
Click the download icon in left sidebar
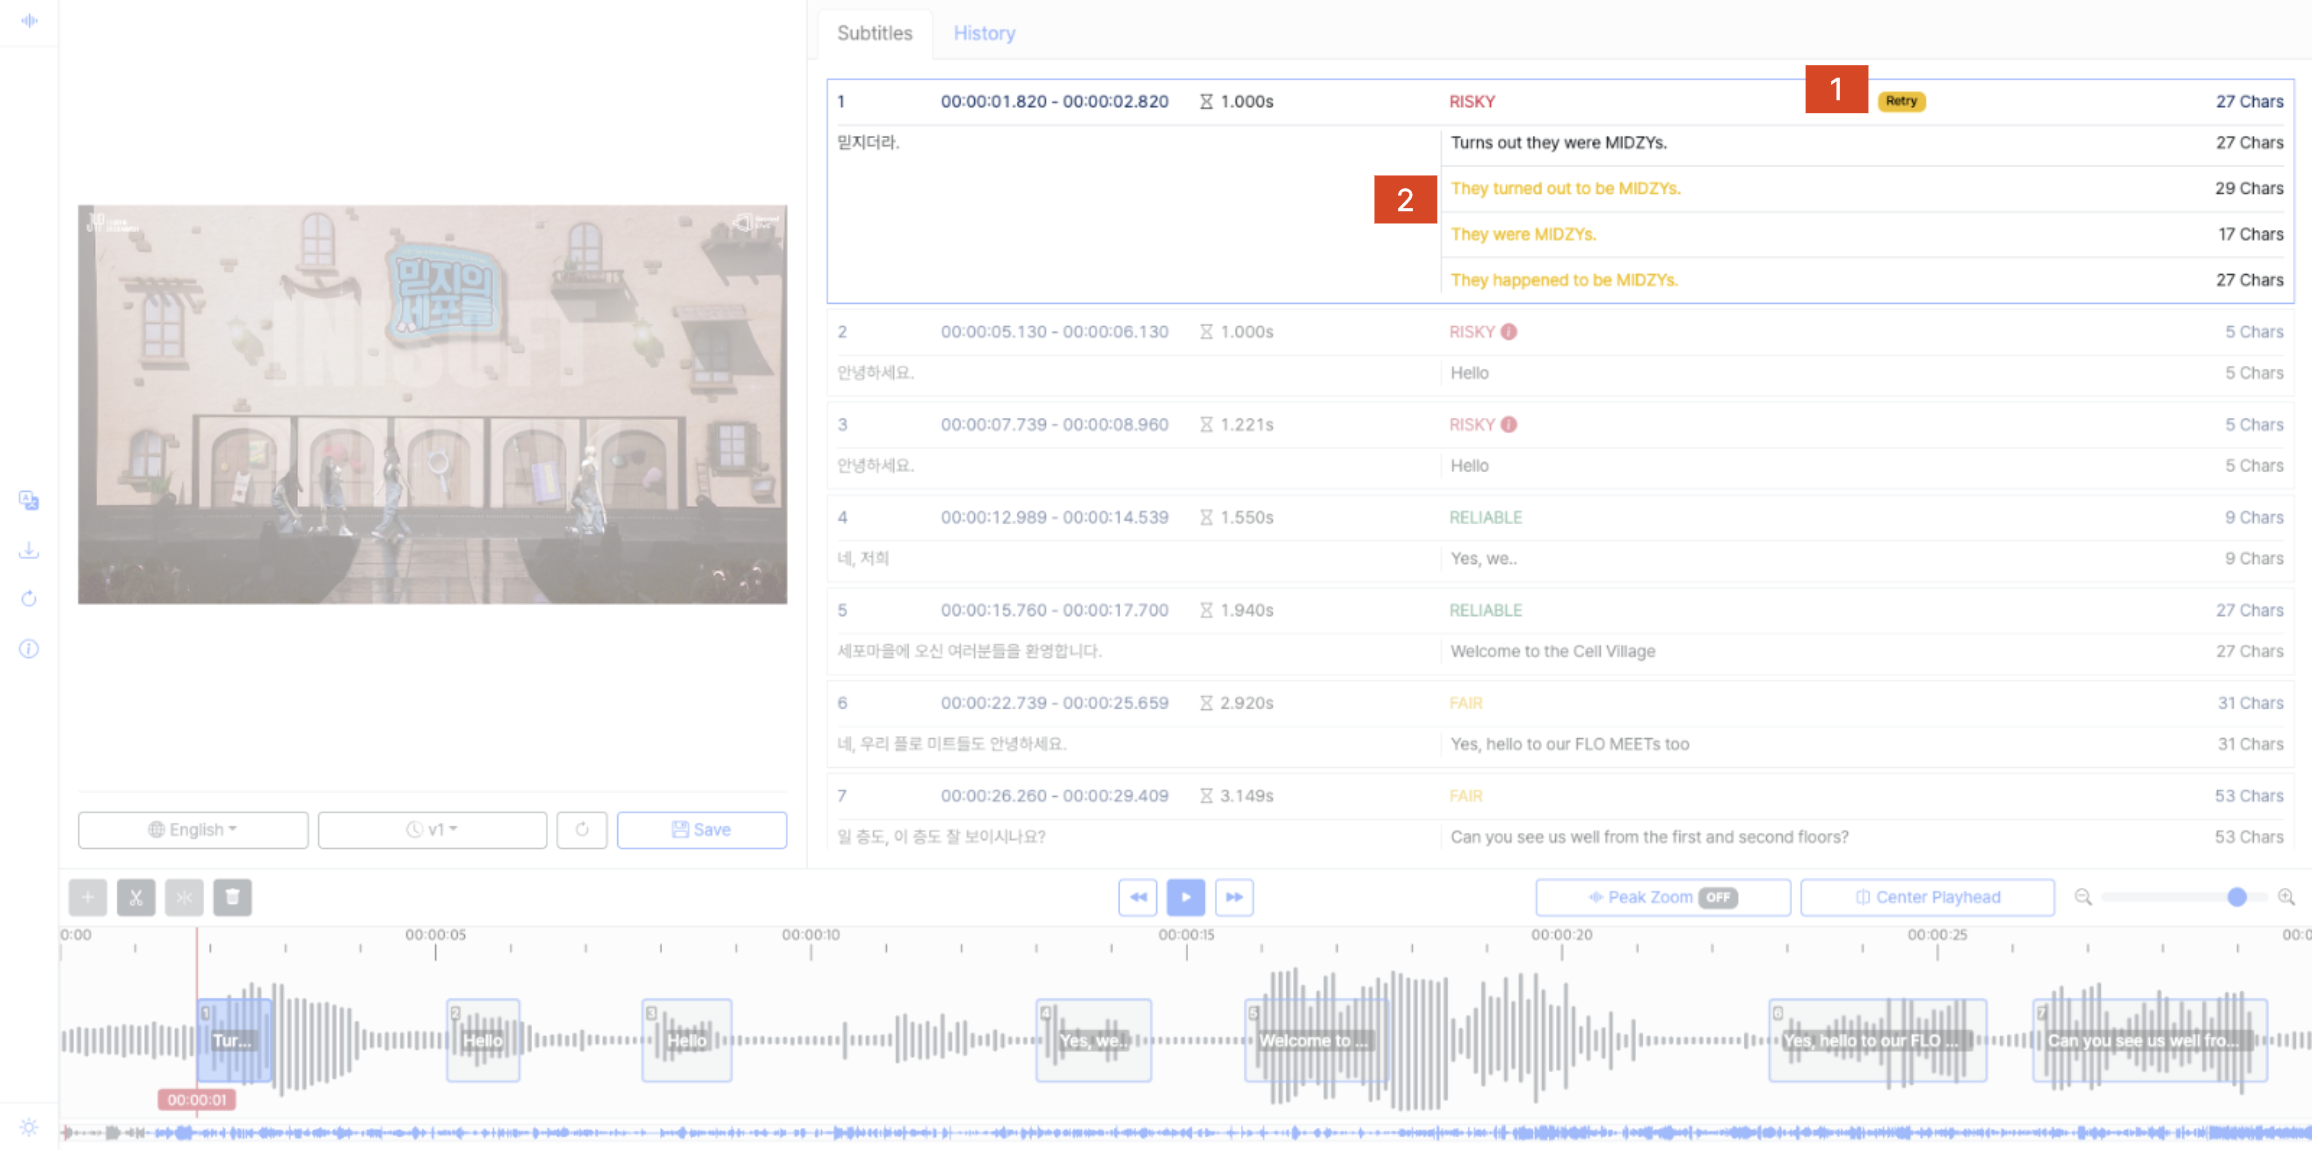(29, 550)
